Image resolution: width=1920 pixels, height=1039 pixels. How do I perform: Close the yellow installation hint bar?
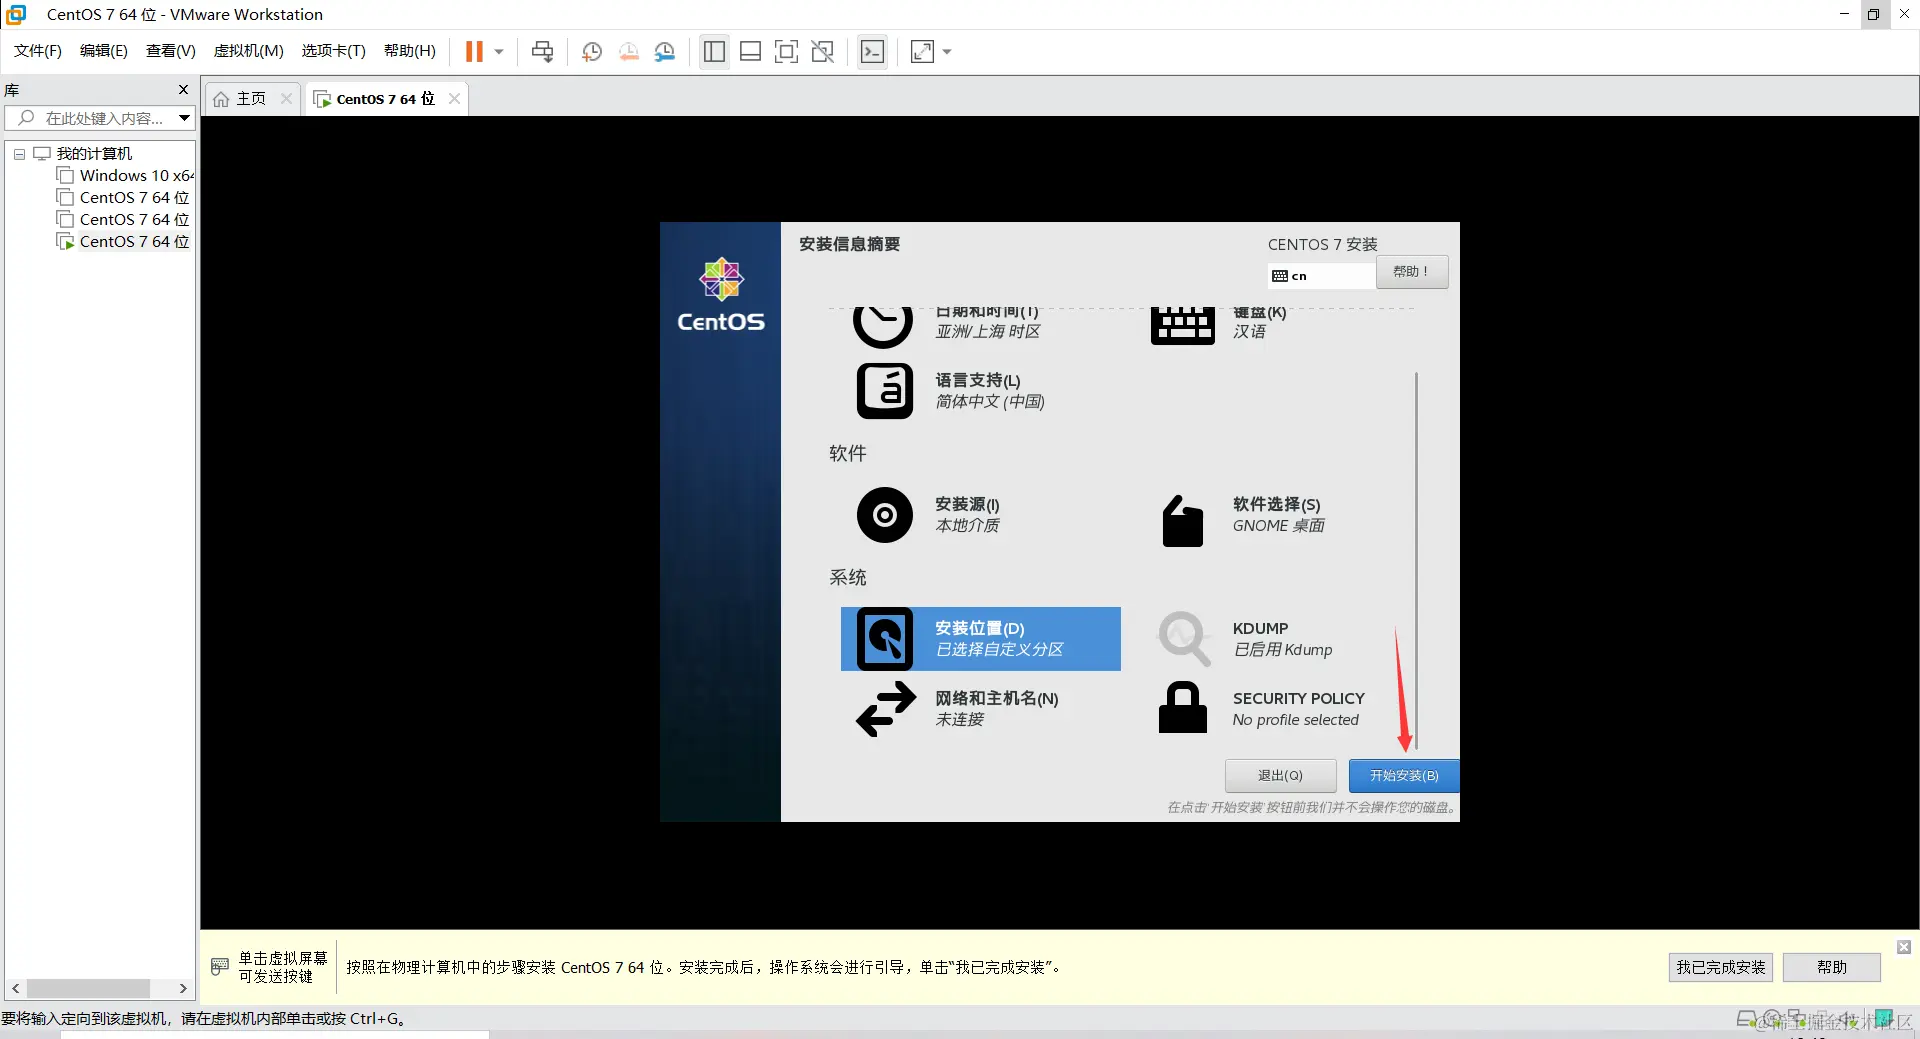click(x=1904, y=947)
